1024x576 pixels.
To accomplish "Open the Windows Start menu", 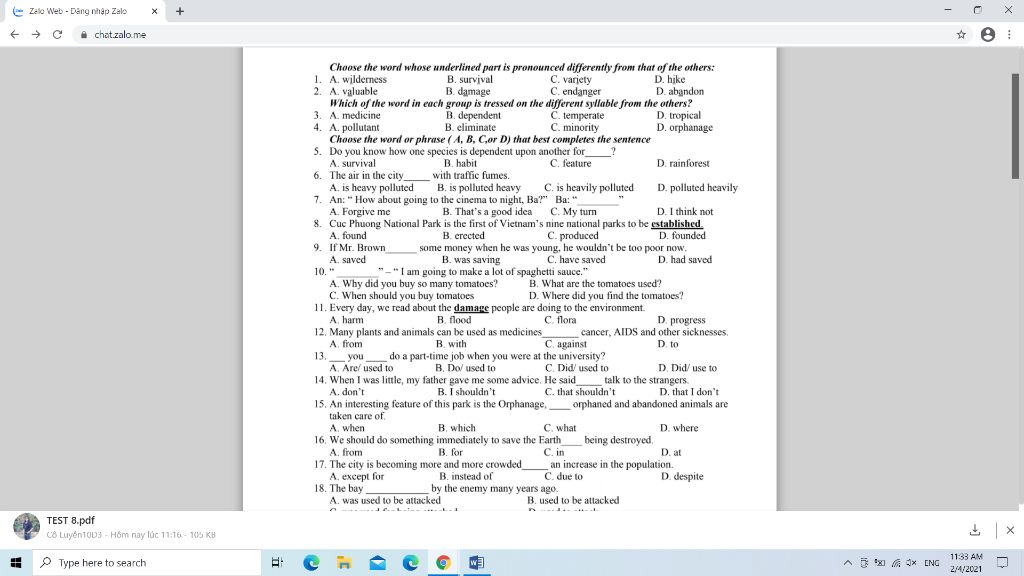I will [16, 562].
